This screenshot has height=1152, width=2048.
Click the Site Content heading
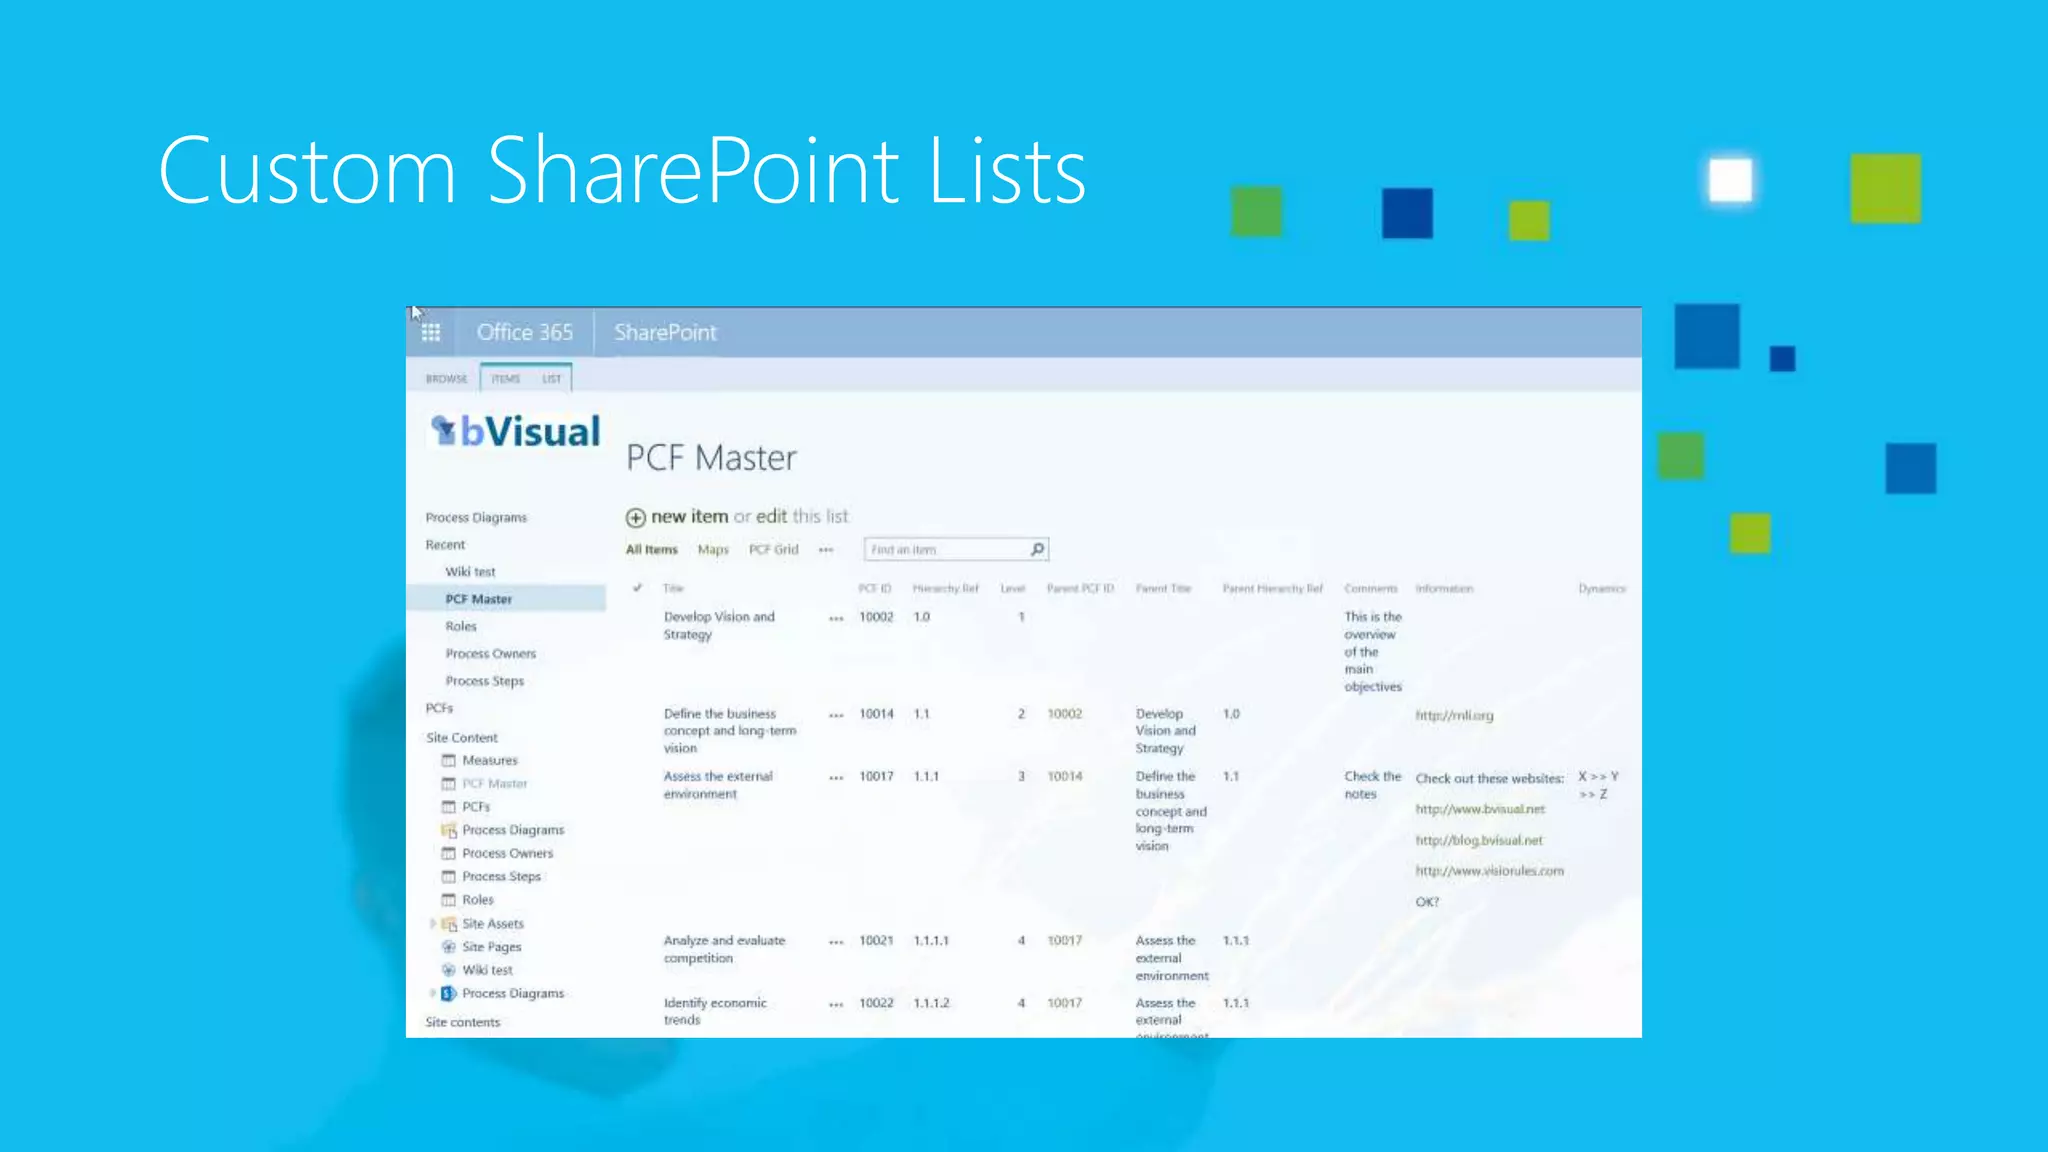tap(461, 738)
